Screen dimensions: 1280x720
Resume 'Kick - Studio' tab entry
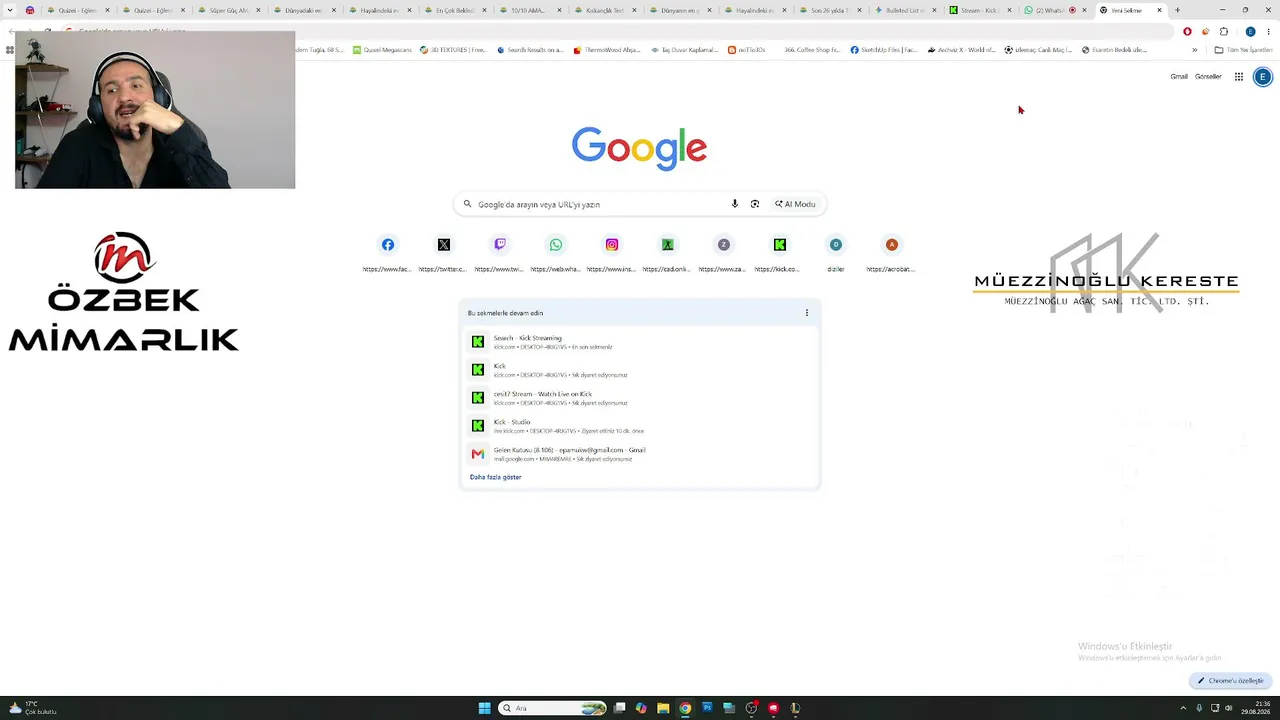(640, 426)
